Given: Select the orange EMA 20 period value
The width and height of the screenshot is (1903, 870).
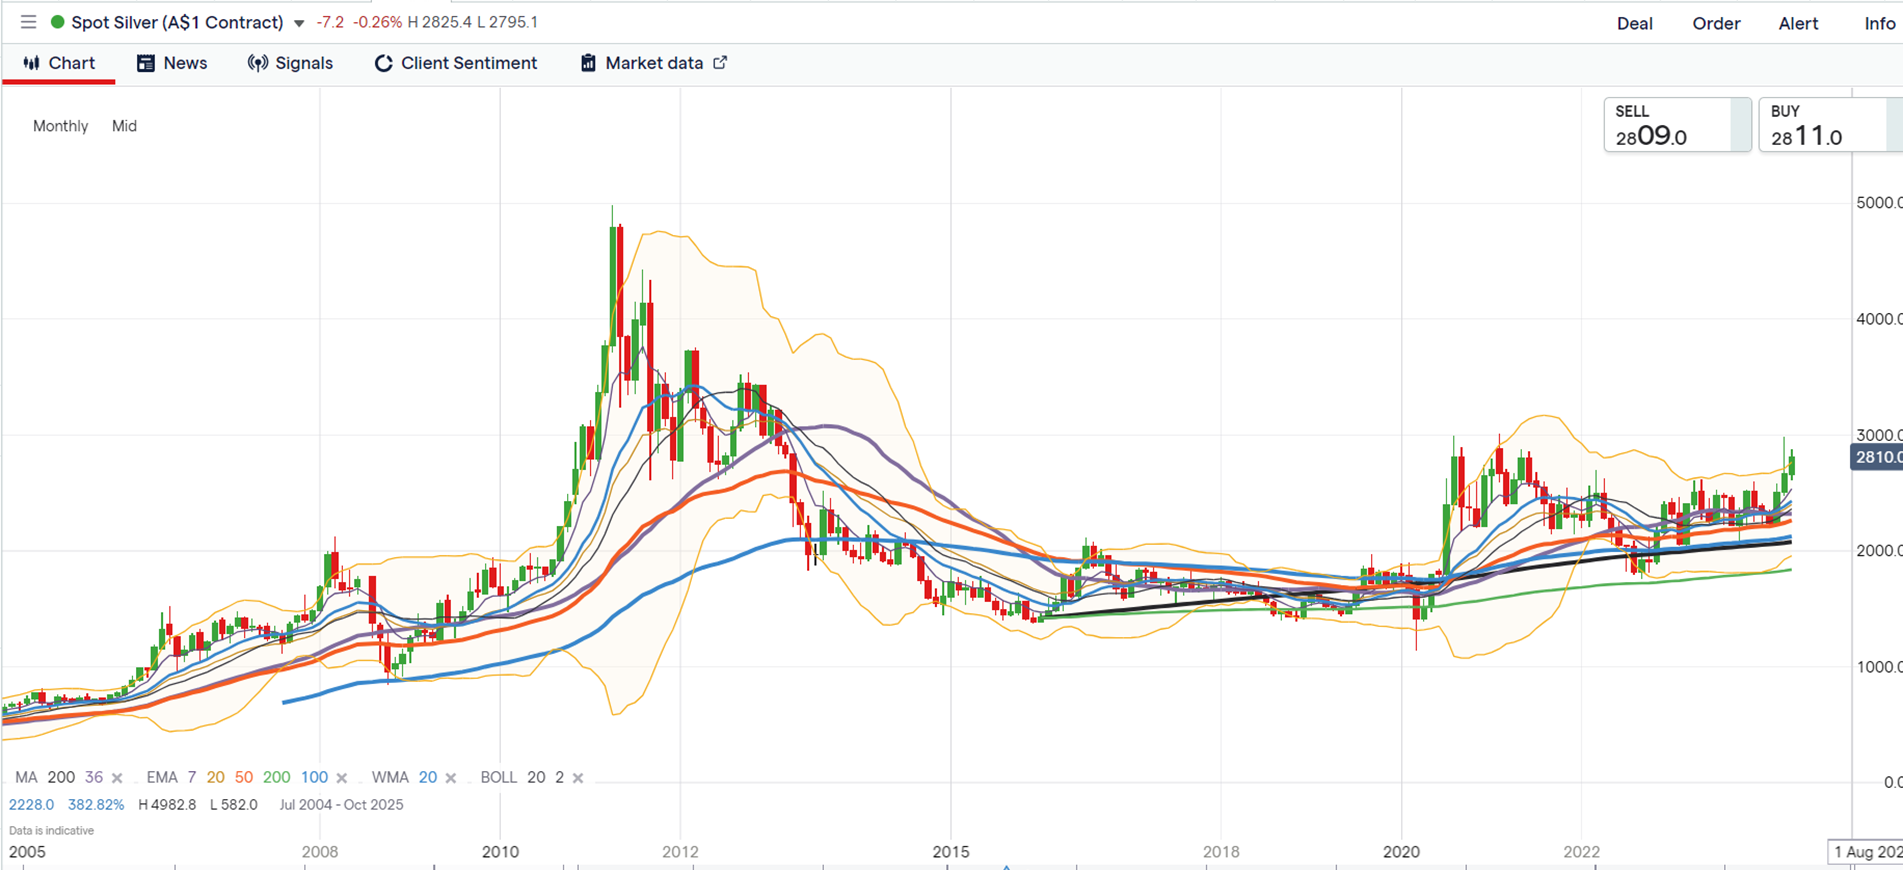Looking at the screenshot, I should pos(216,777).
